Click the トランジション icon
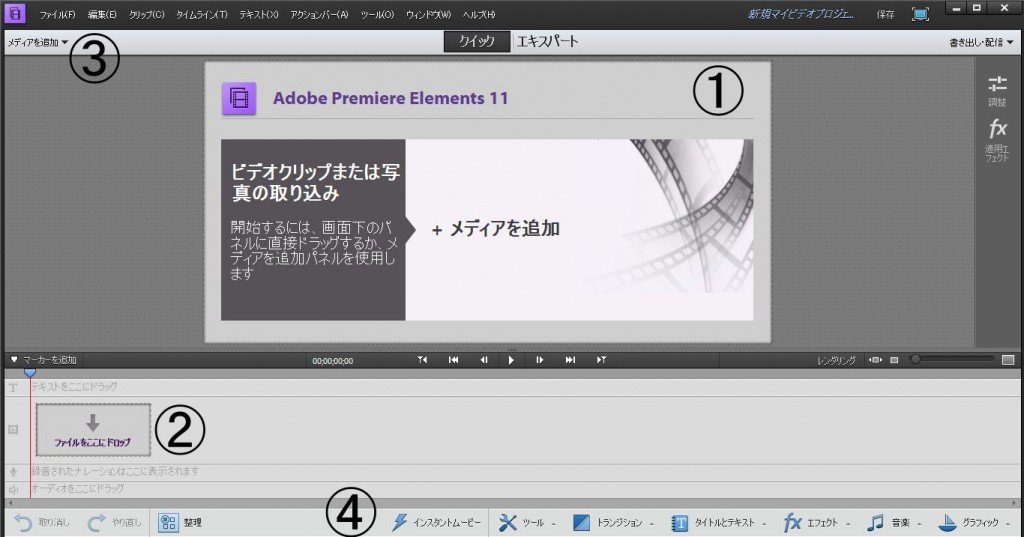The width and height of the screenshot is (1024, 537). coord(581,523)
